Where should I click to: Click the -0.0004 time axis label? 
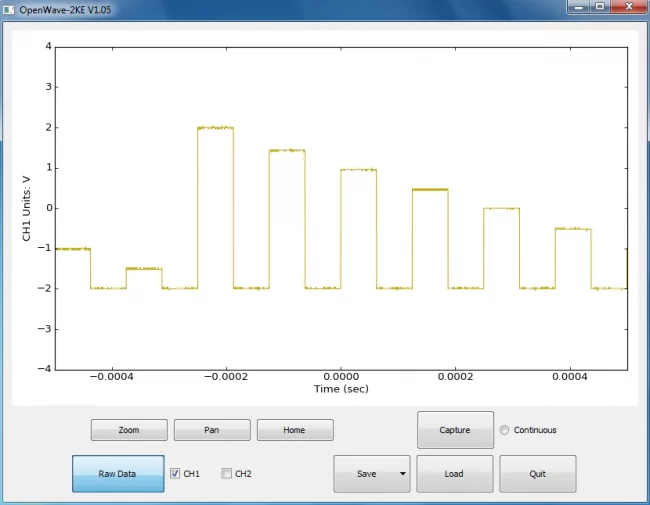click(x=112, y=376)
